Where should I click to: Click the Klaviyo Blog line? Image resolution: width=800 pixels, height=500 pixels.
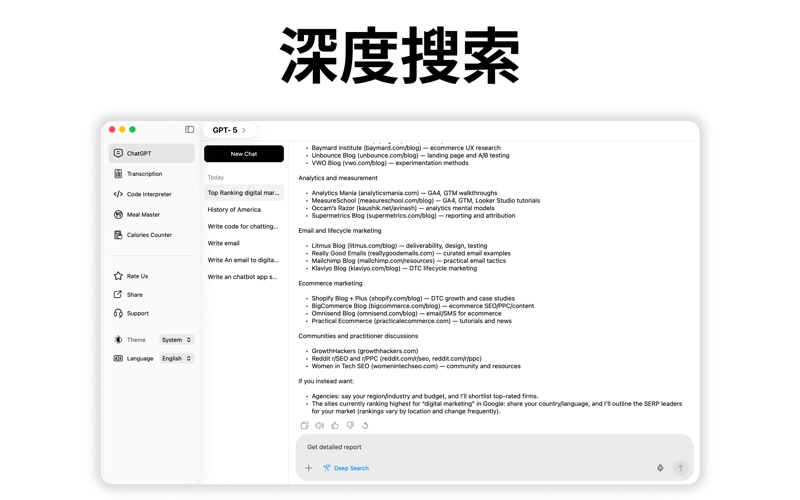[394, 268]
